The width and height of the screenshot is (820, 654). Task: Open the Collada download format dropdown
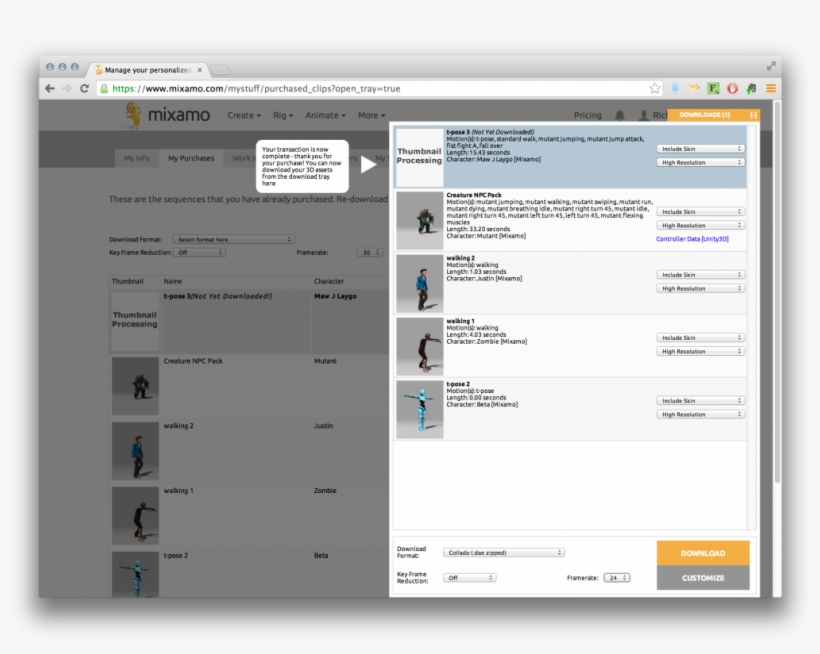[x=504, y=552]
